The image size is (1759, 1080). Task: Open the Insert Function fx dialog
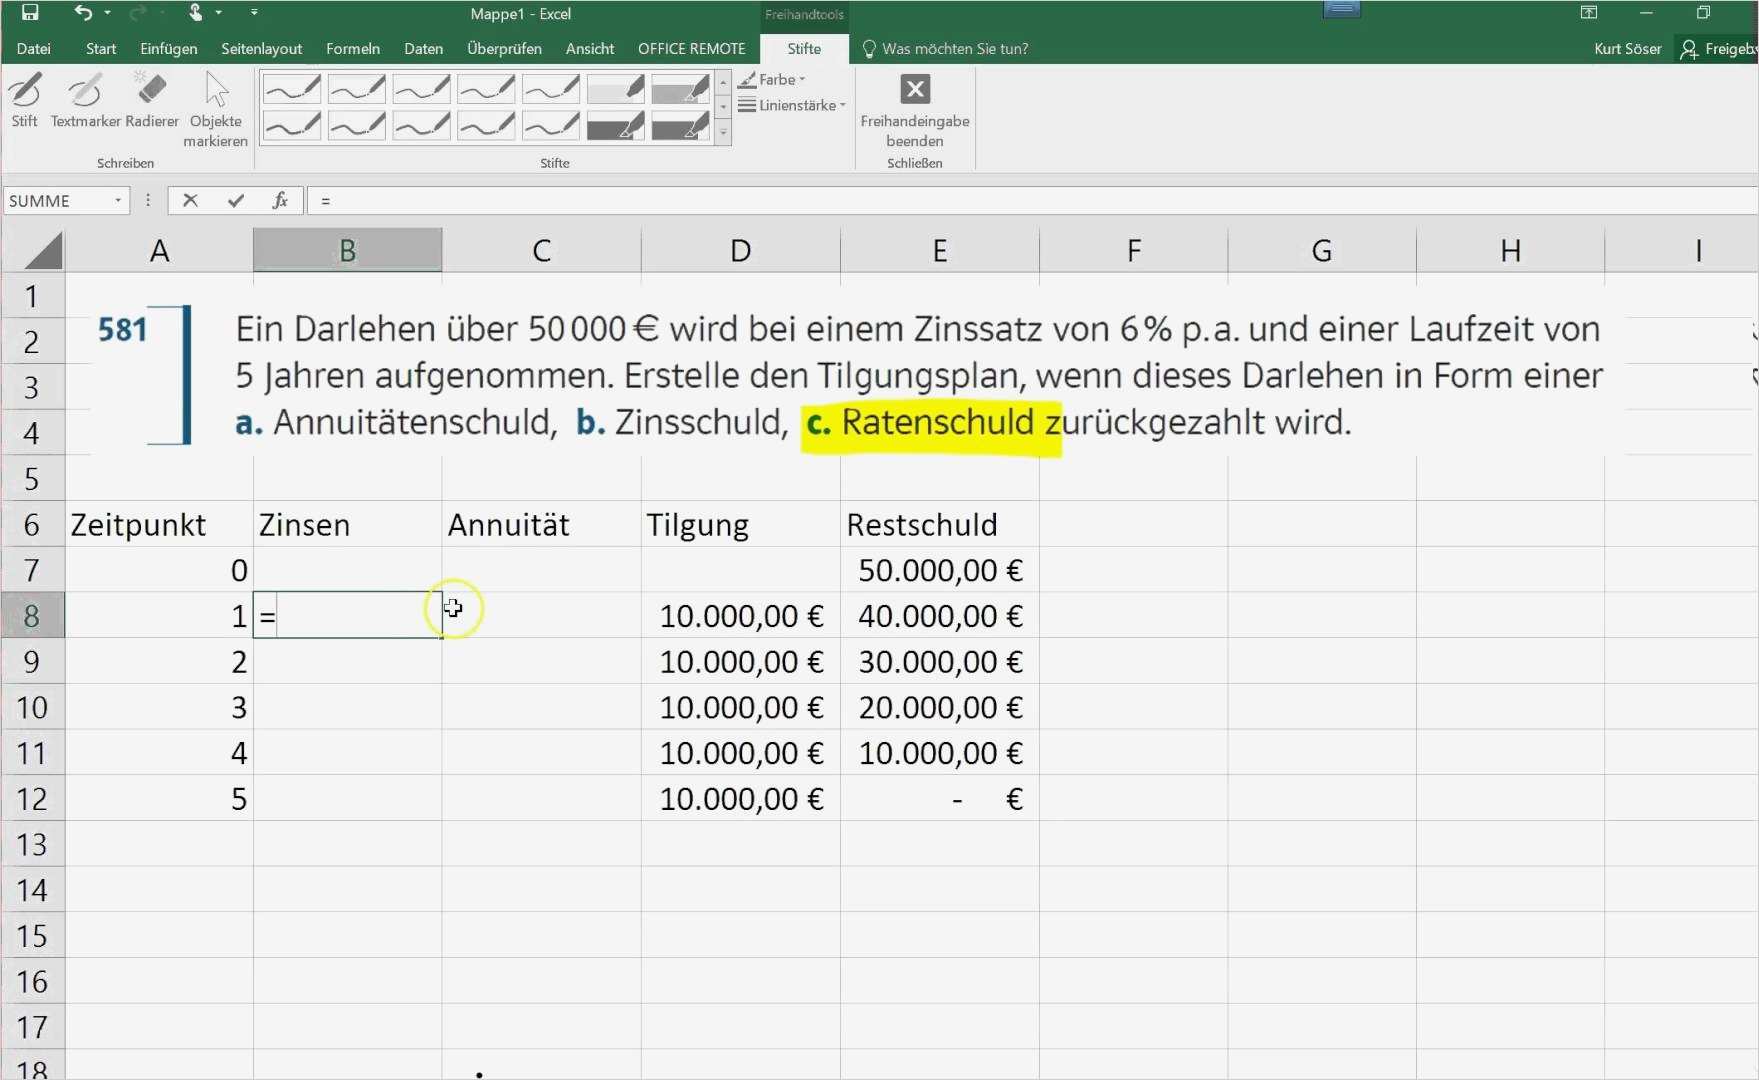[281, 201]
